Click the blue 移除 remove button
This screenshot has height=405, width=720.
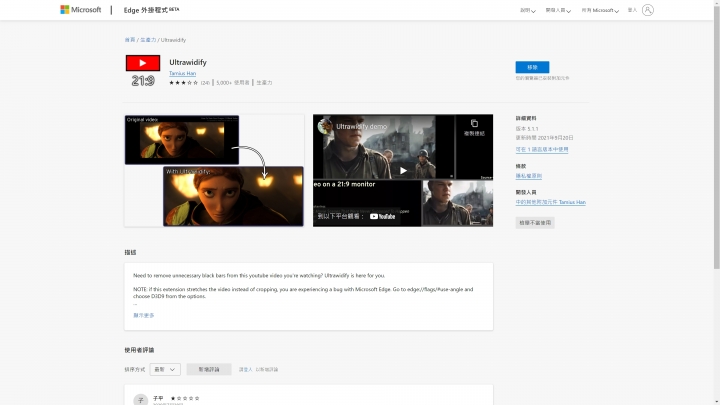532,67
